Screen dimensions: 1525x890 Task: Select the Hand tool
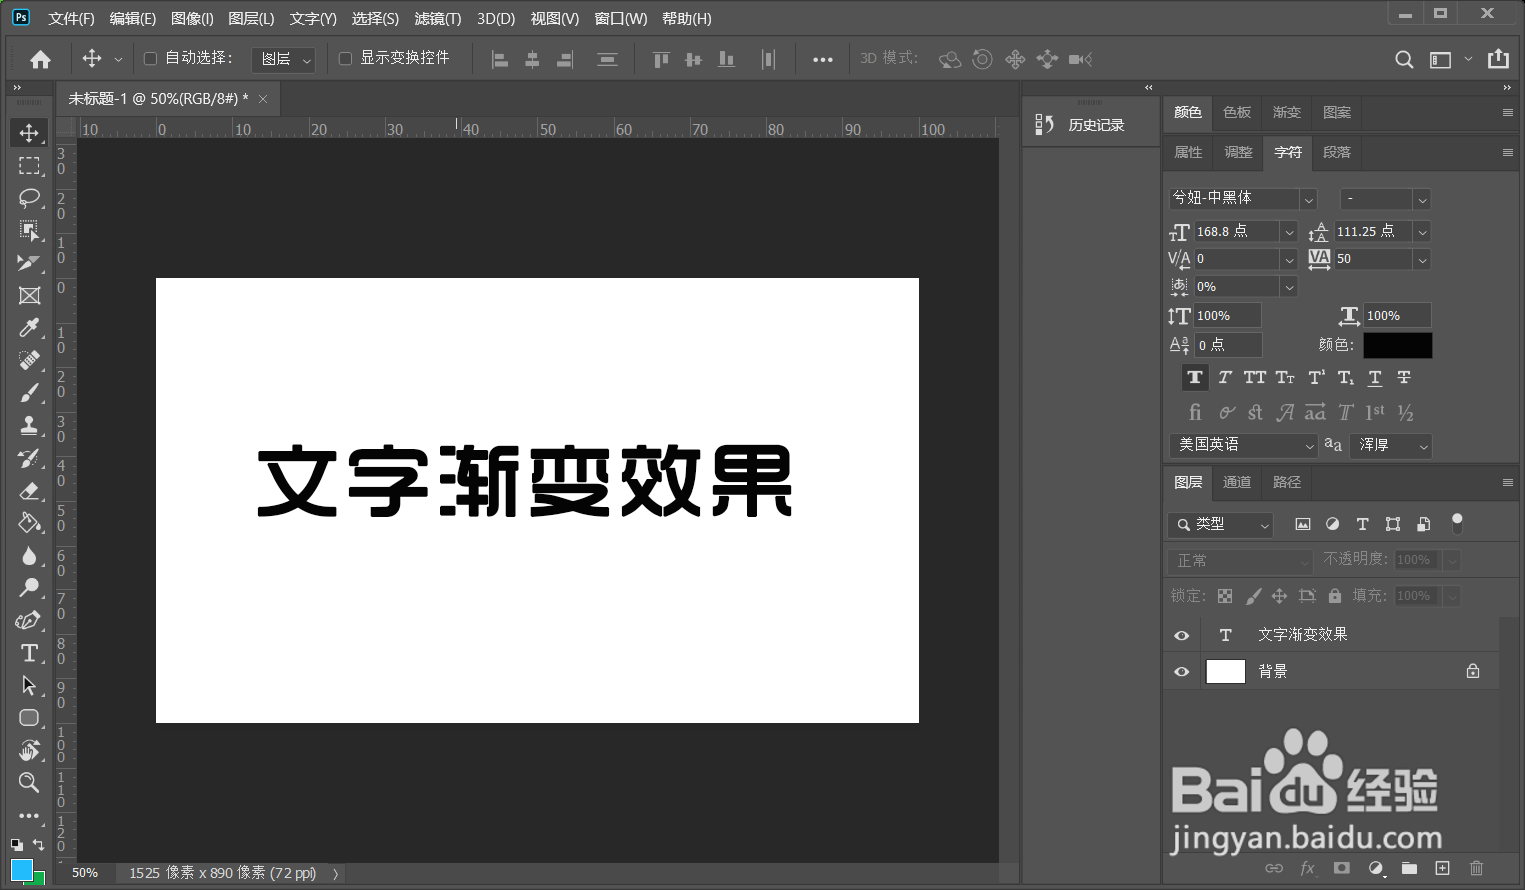click(x=29, y=750)
